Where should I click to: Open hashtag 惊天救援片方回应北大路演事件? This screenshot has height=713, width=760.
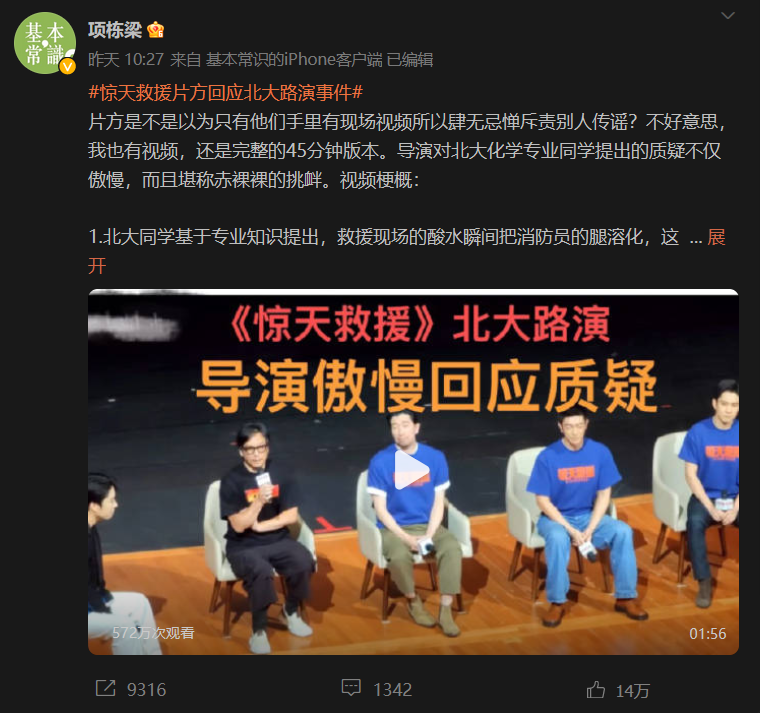coord(225,93)
